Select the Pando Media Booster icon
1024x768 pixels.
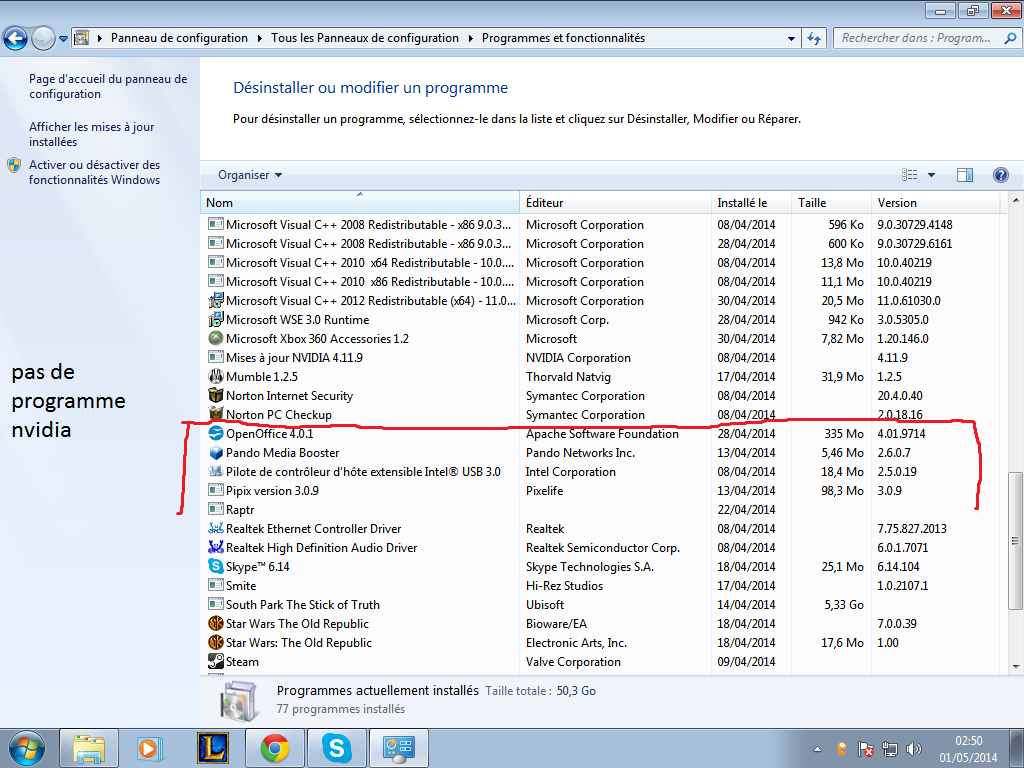tap(216, 452)
